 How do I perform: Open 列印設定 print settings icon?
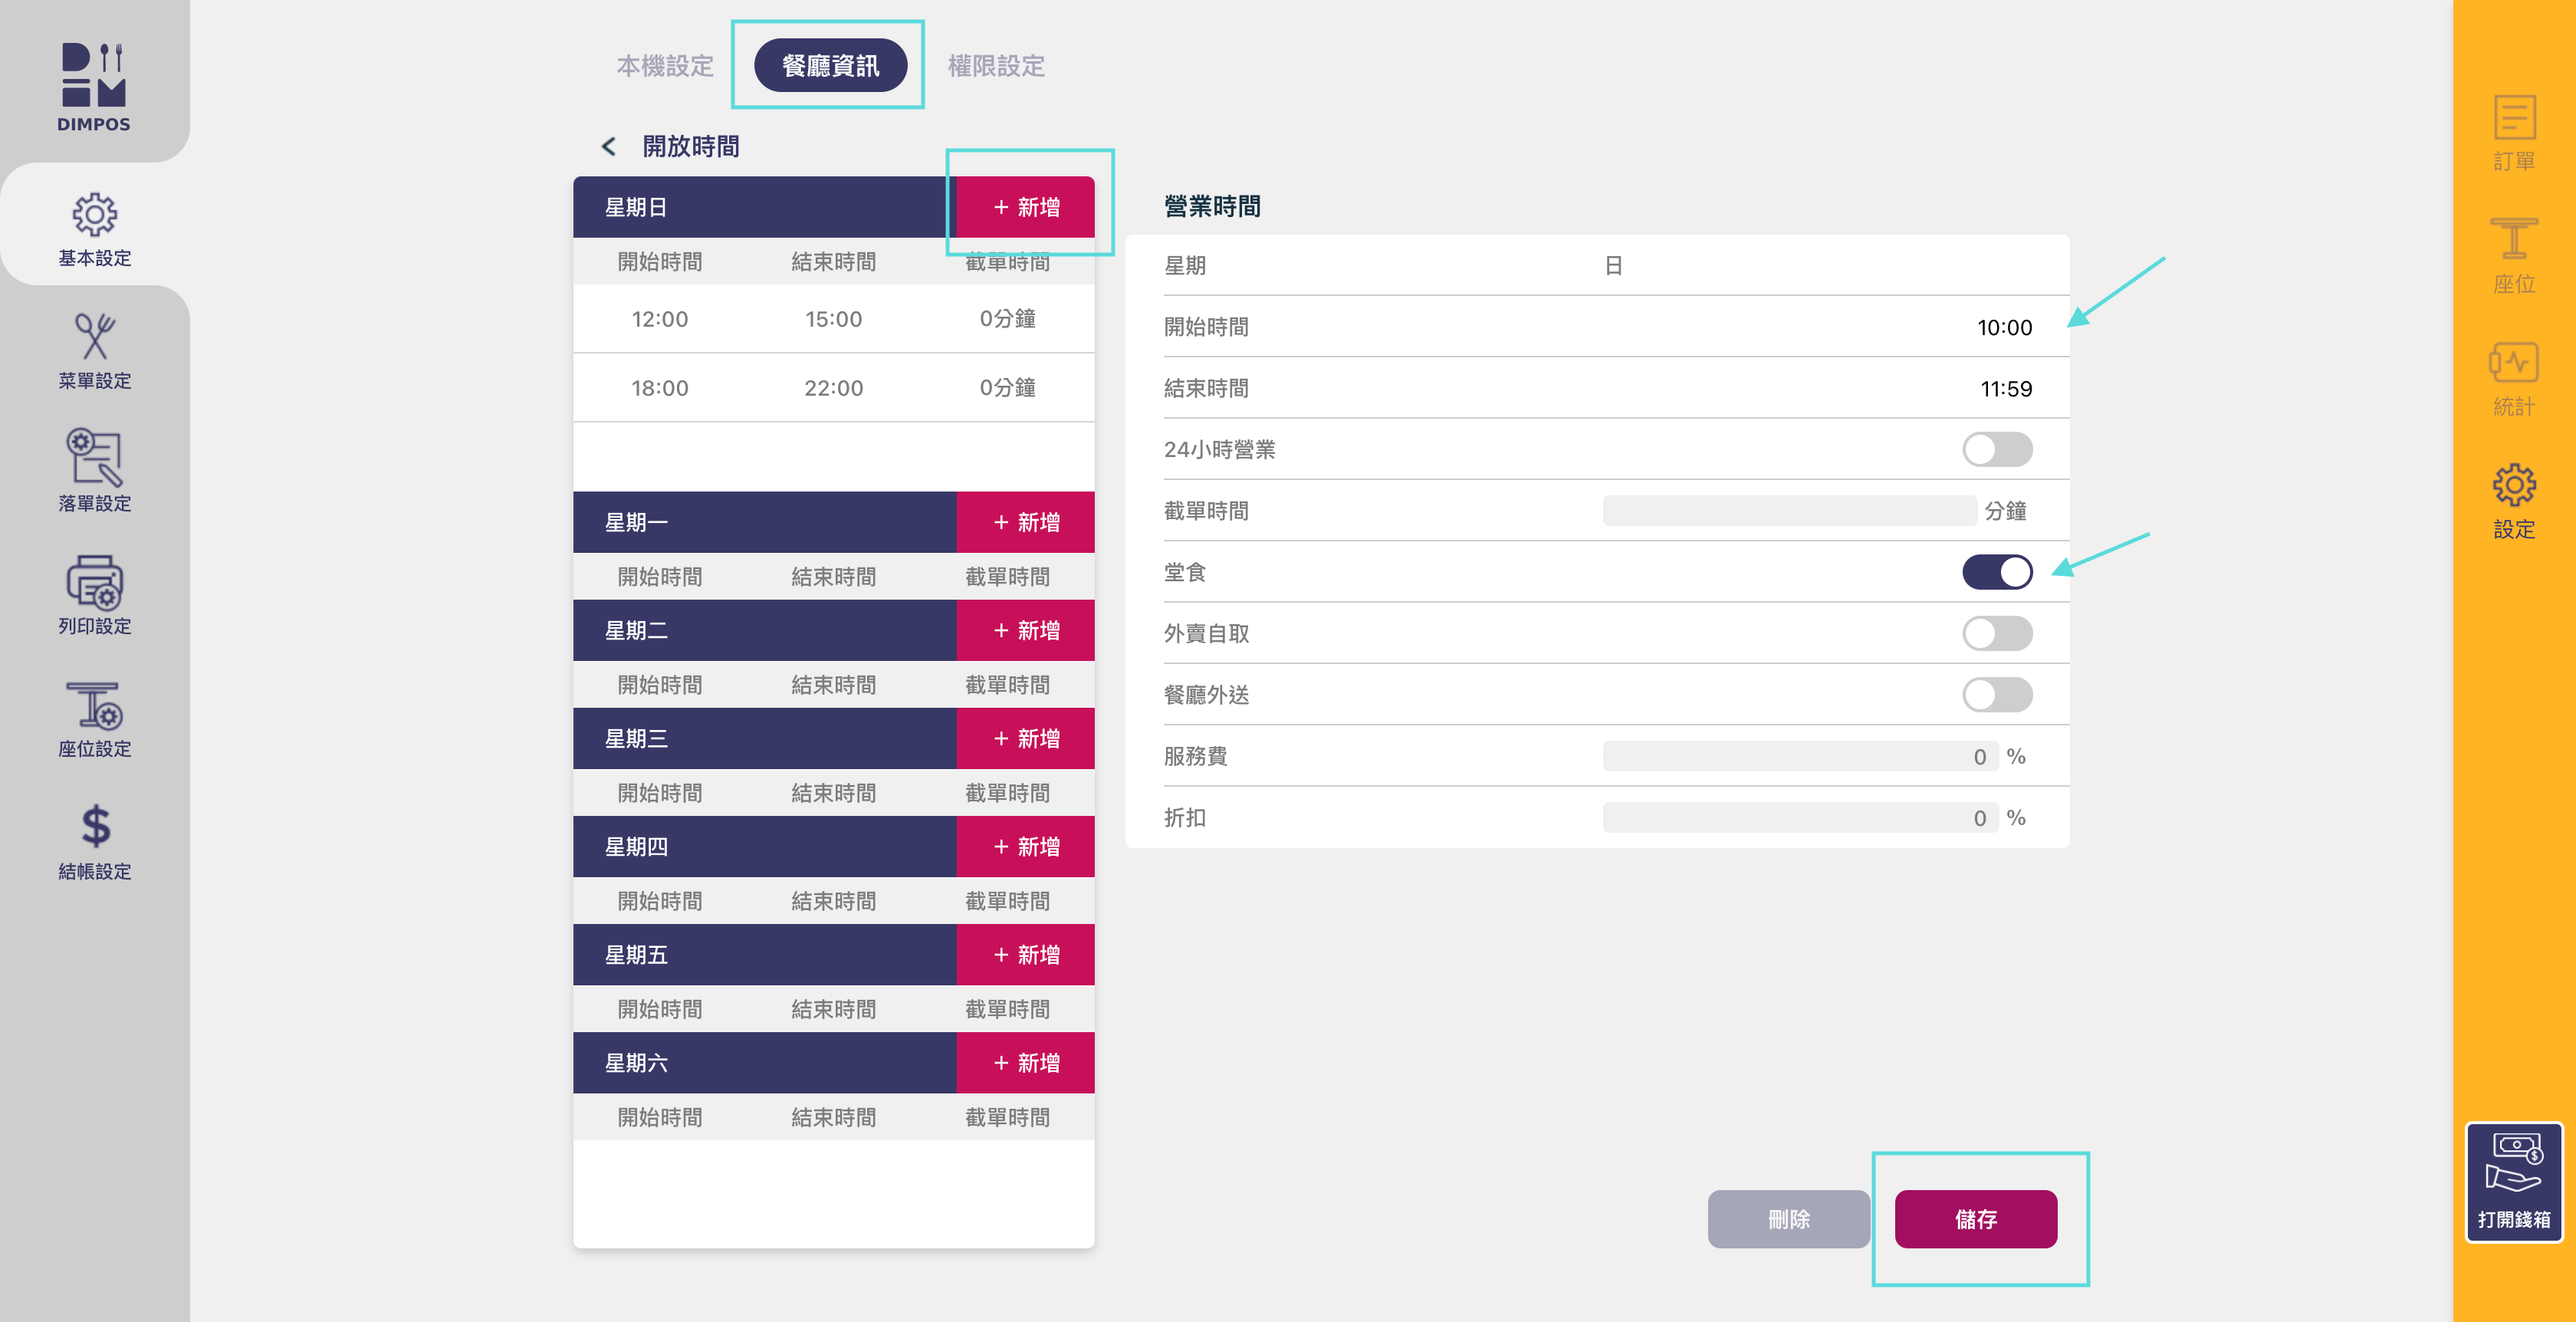pyautogui.click(x=94, y=583)
